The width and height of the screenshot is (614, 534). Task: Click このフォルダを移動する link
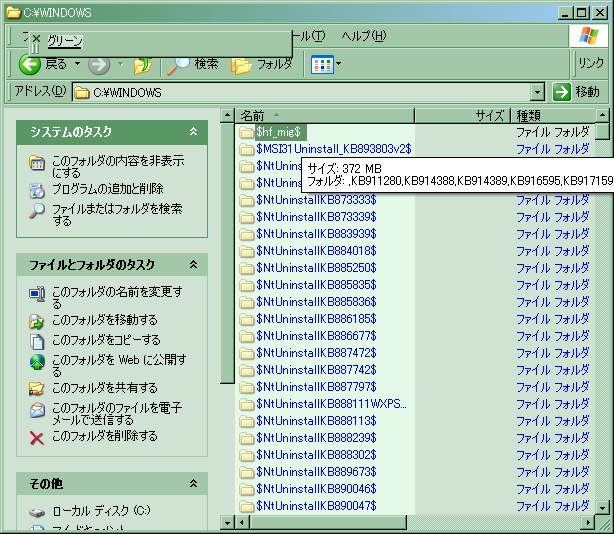[x=105, y=320]
